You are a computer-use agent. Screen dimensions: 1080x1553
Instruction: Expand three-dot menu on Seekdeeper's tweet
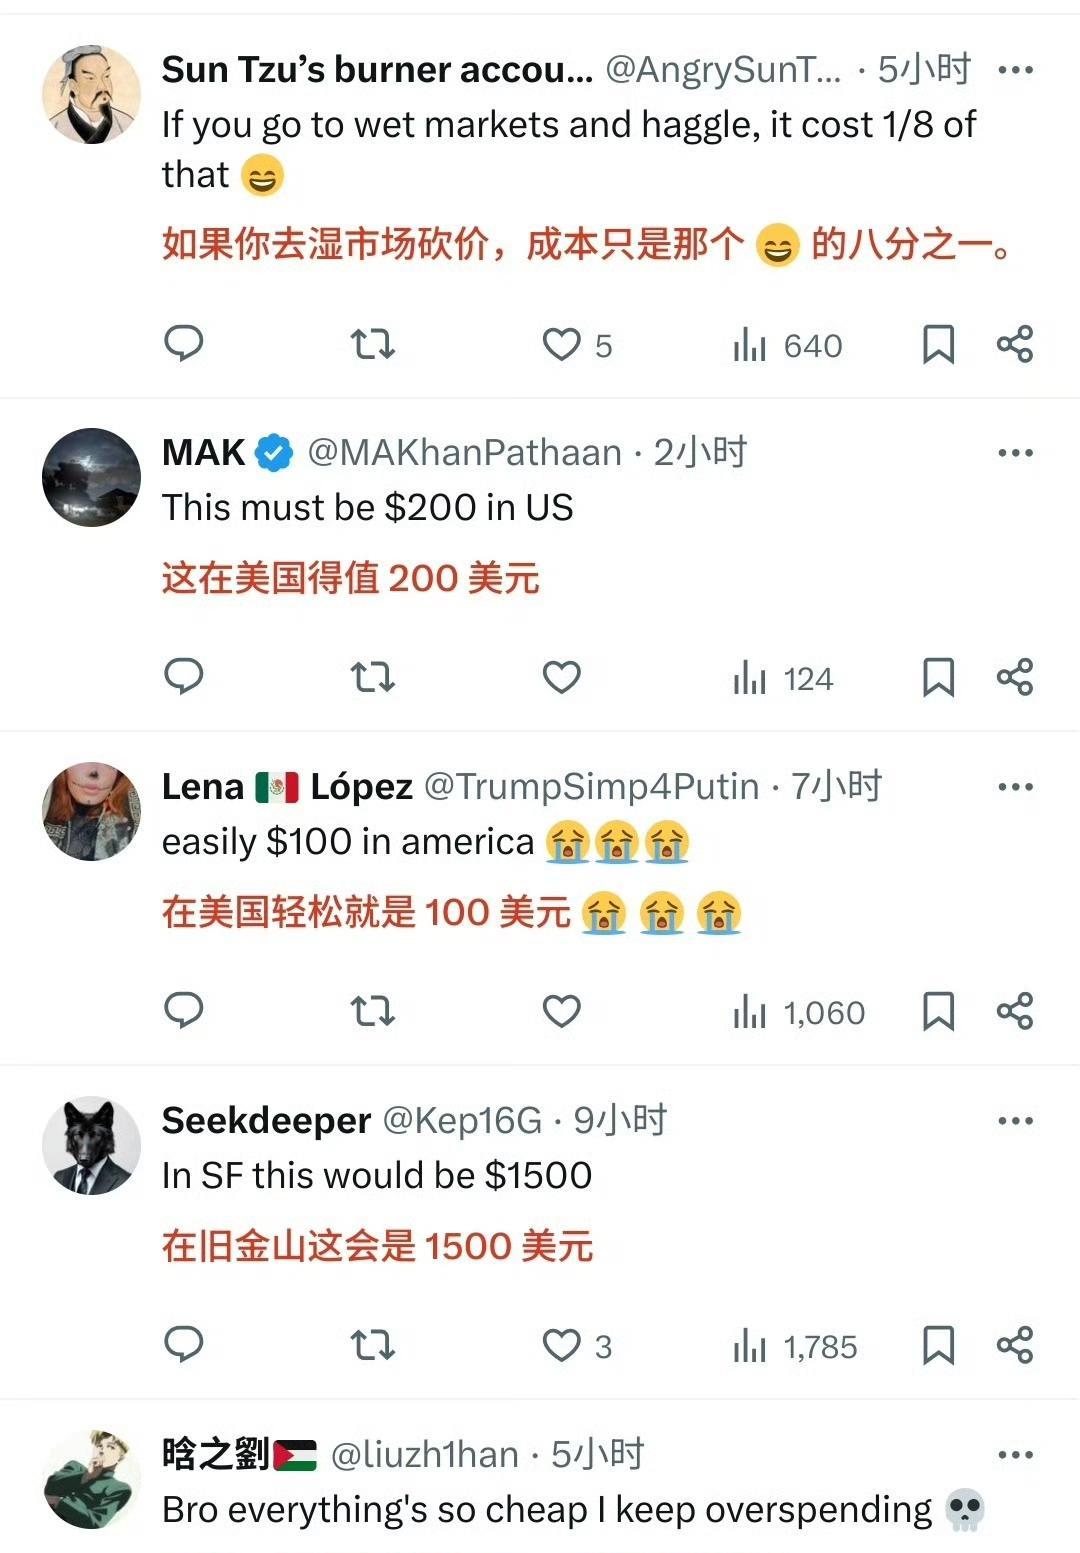click(1015, 1121)
